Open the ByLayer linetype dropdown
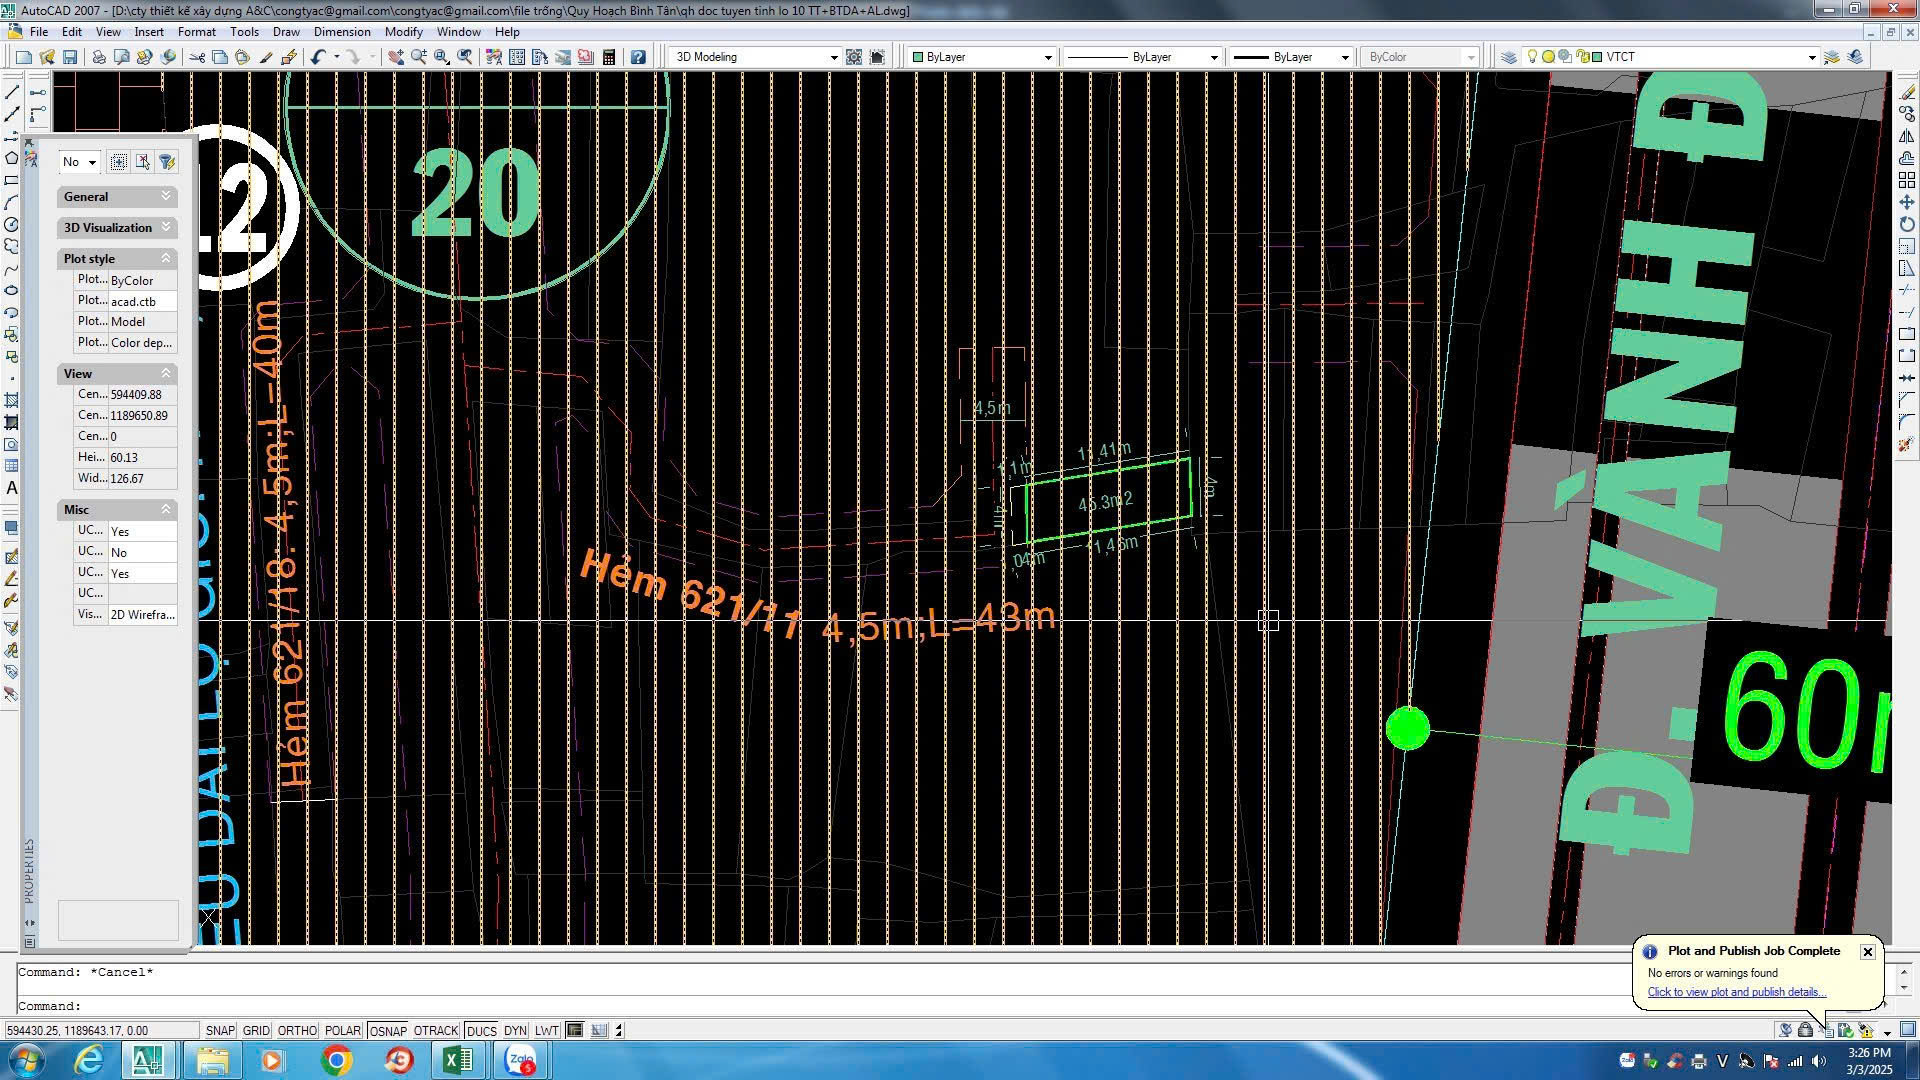The height and width of the screenshot is (1080, 1920). coord(1213,57)
